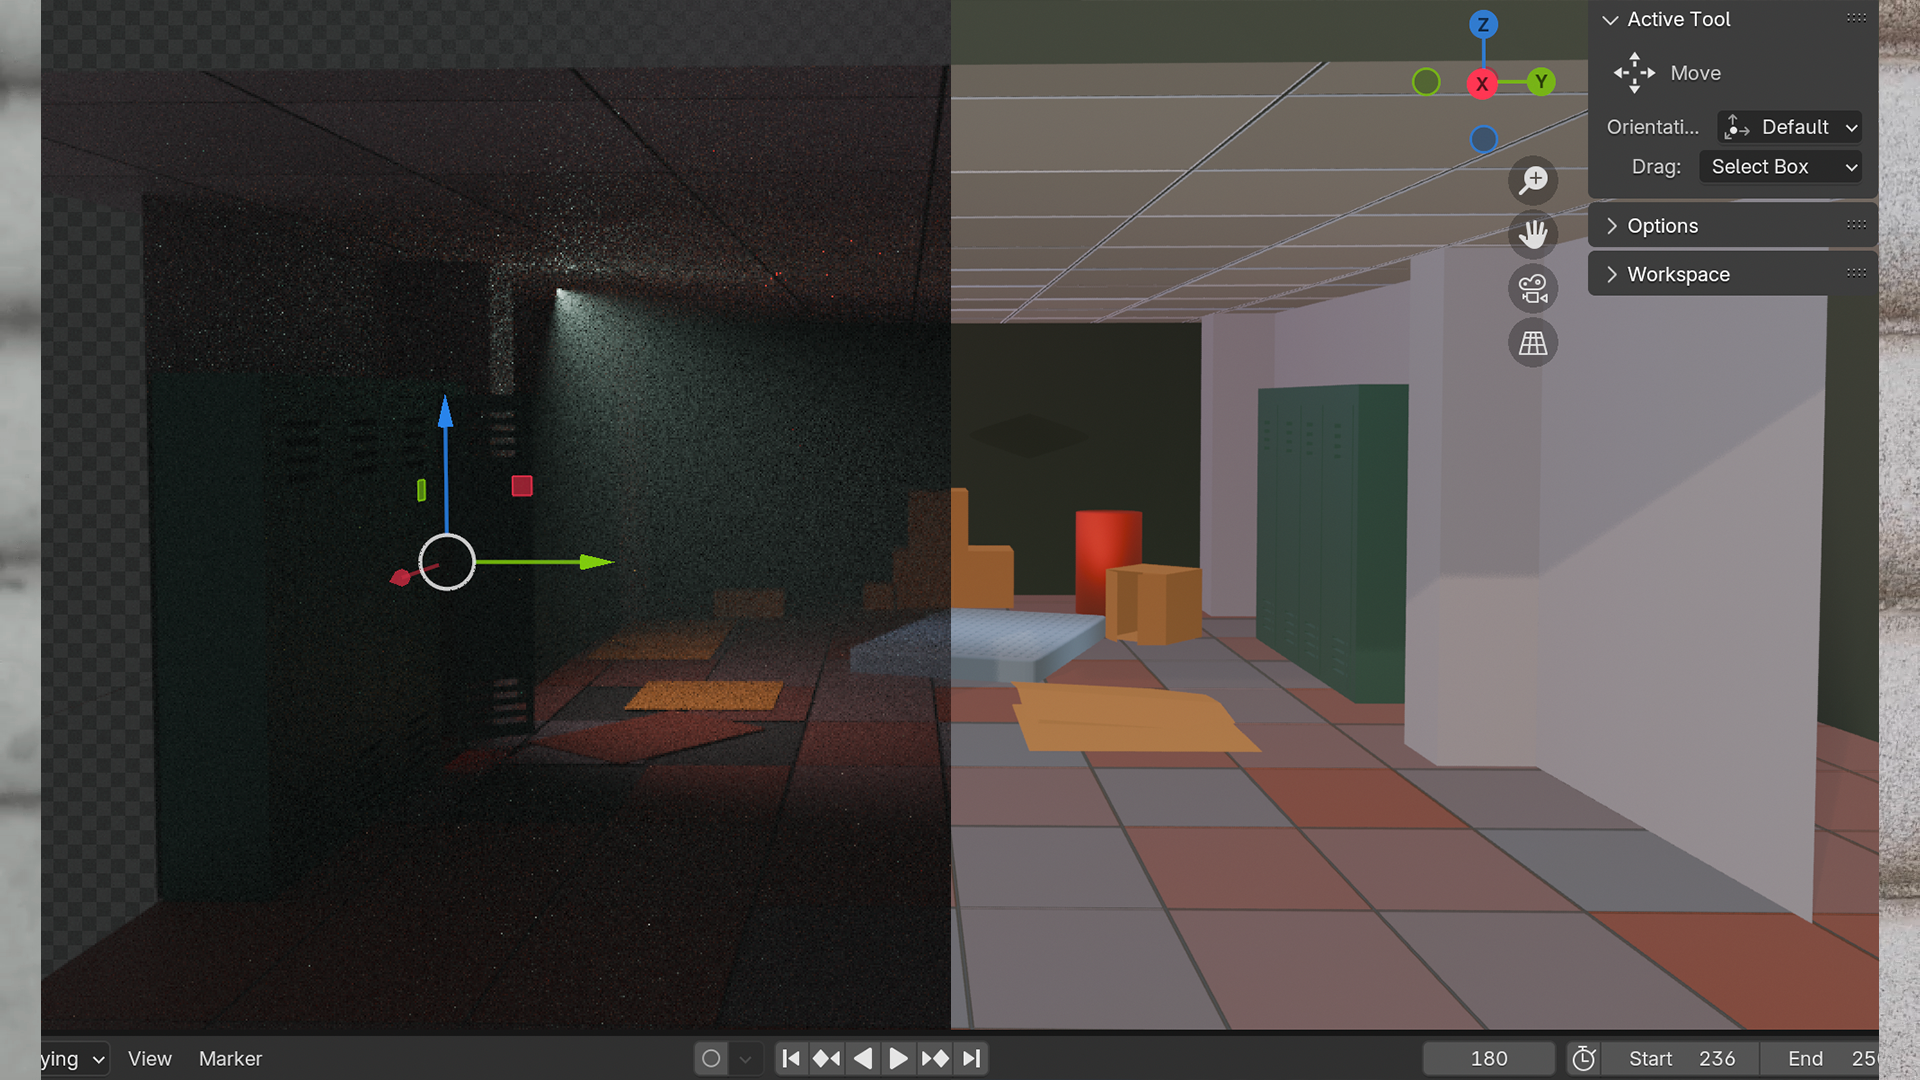Click the Start frame field showing 236
Screen dimensions: 1920x1080
(x=1681, y=1058)
